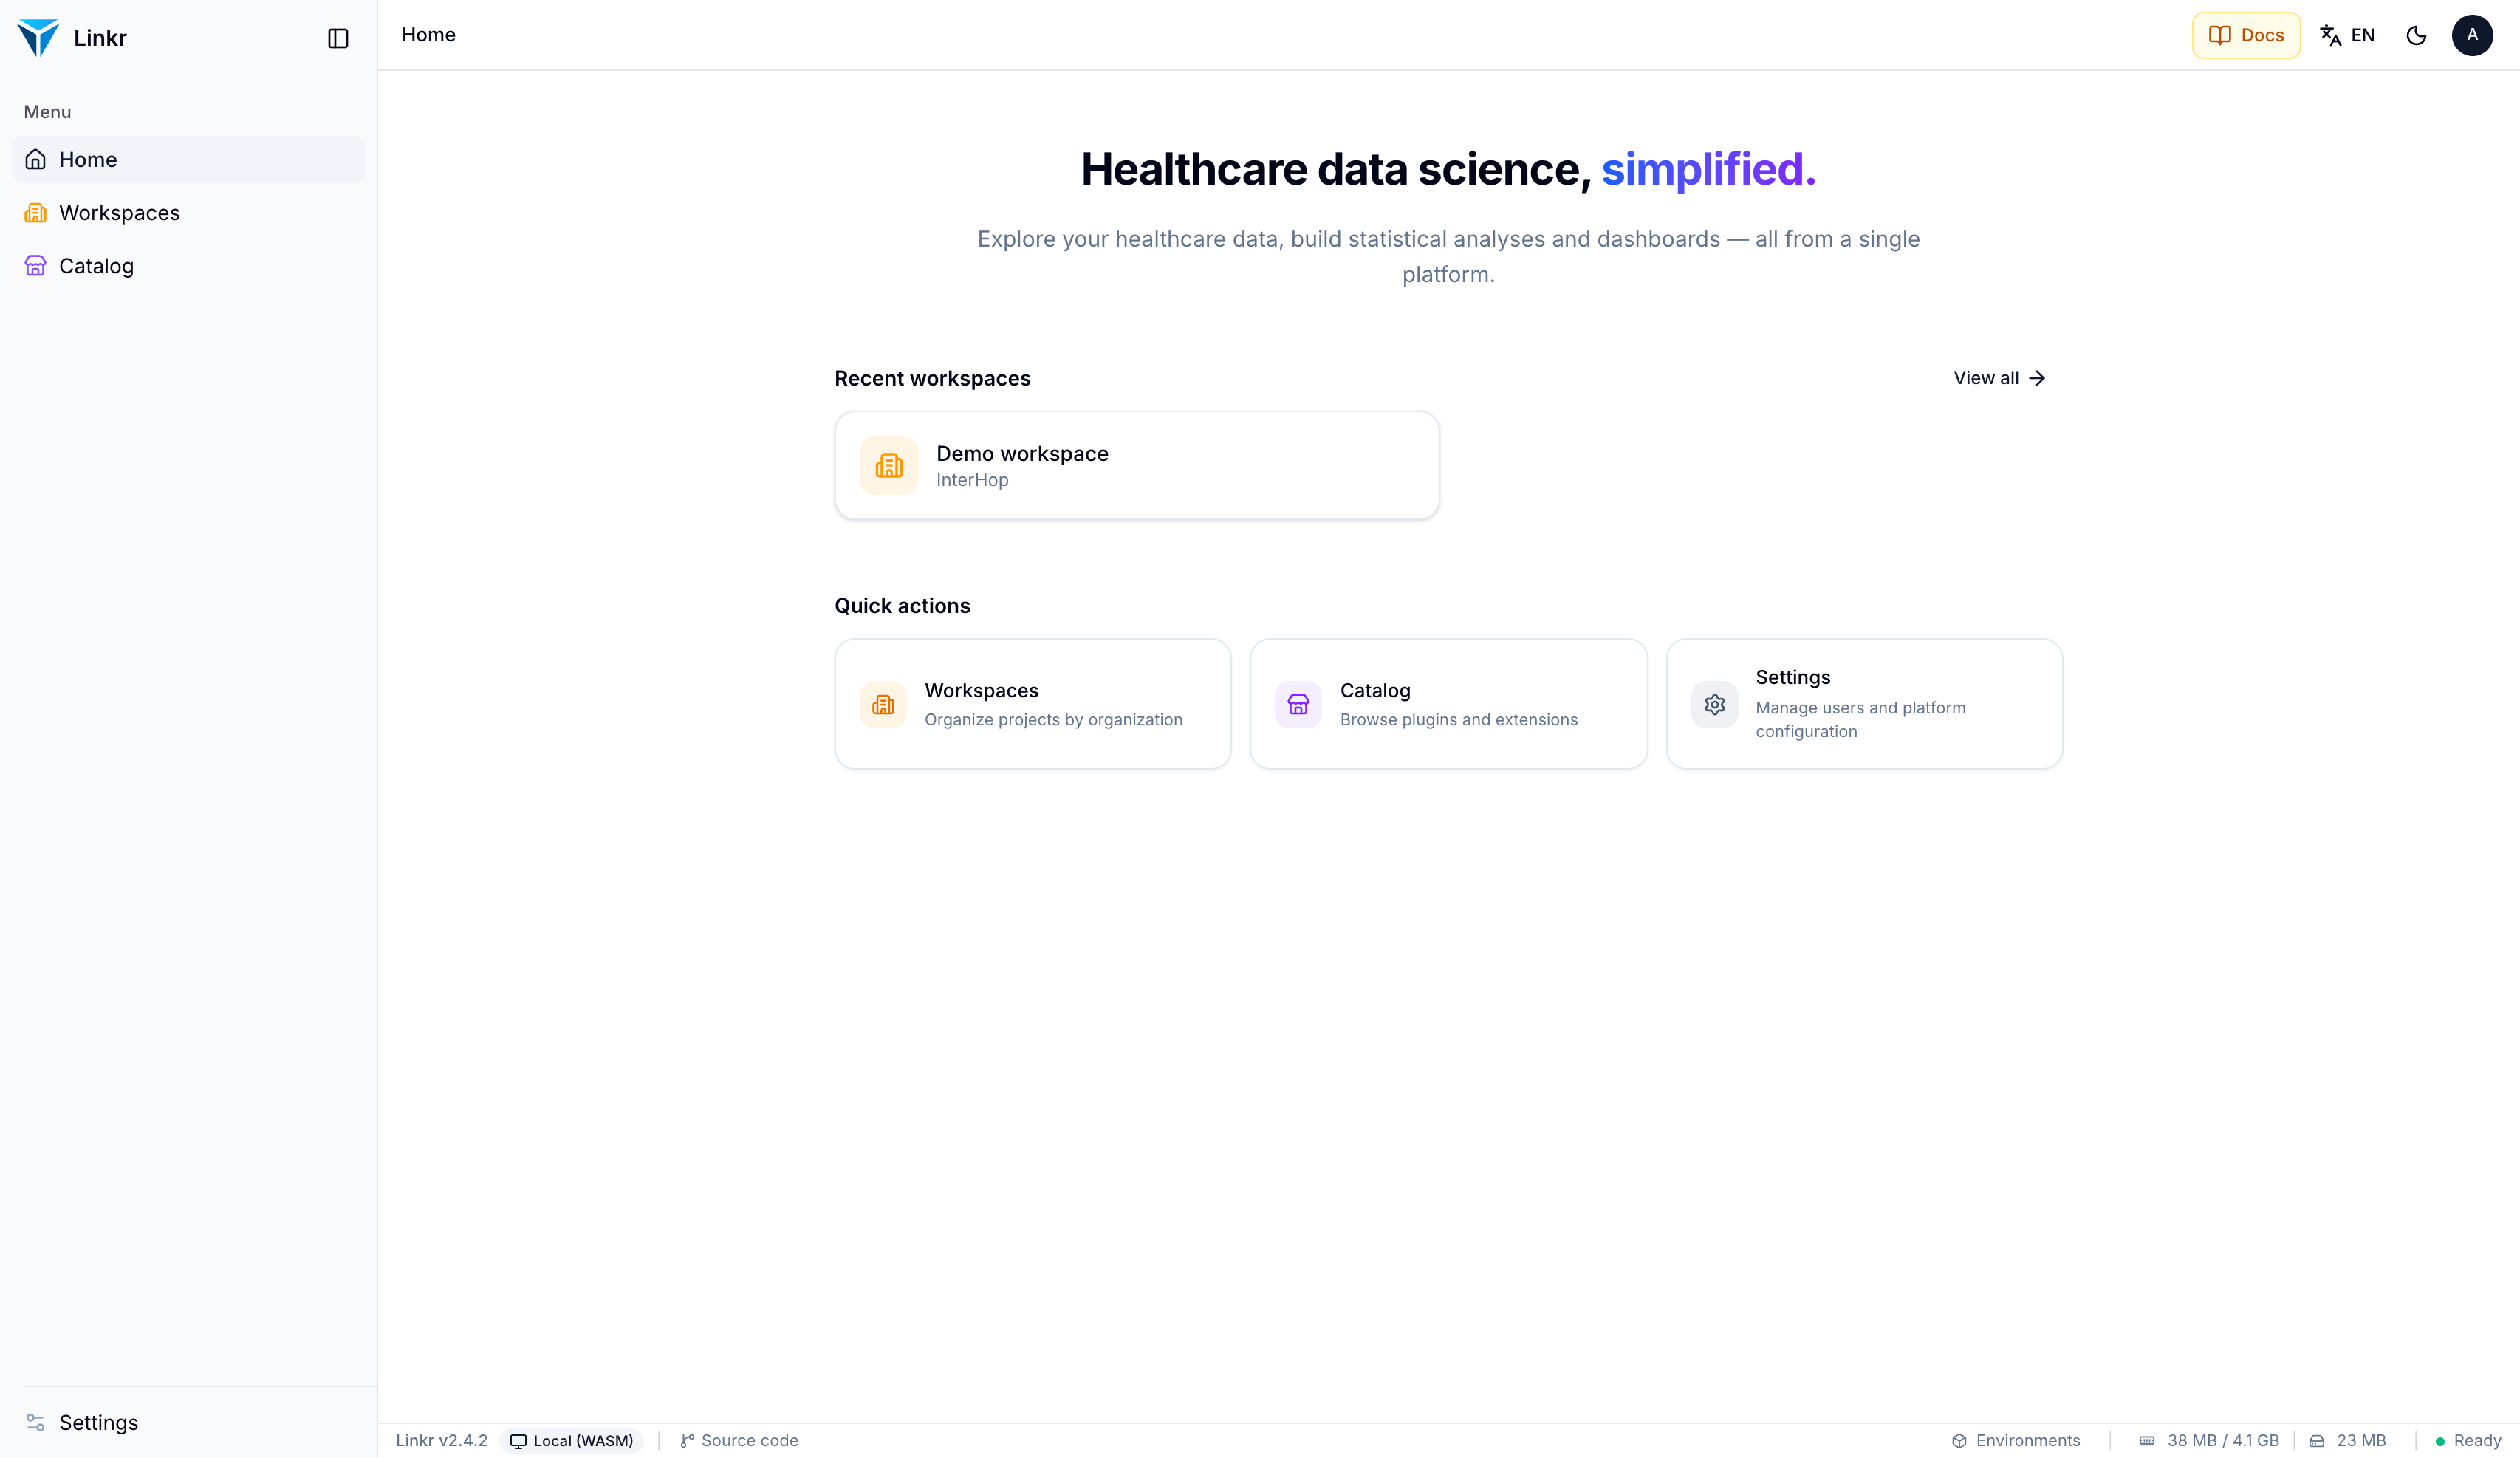Open the Docs button
Image resolution: width=2520 pixels, height=1458 pixels.
(x=2245, y=35)
